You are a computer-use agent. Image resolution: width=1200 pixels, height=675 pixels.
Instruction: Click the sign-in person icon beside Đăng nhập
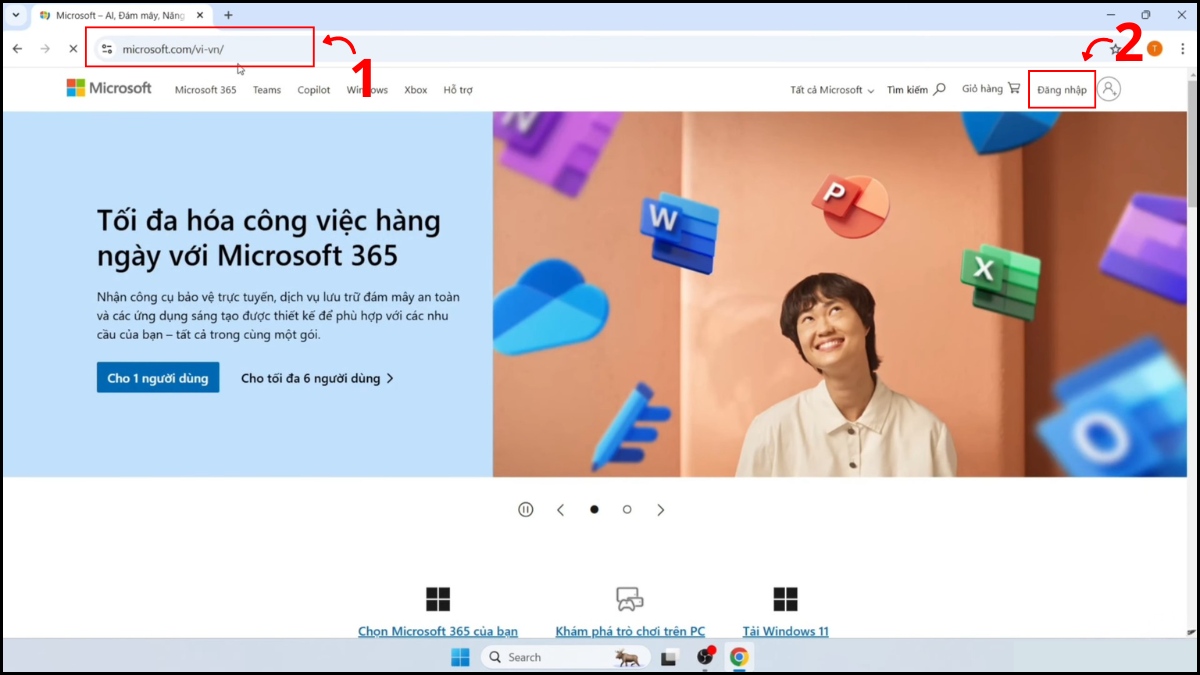1111,89
